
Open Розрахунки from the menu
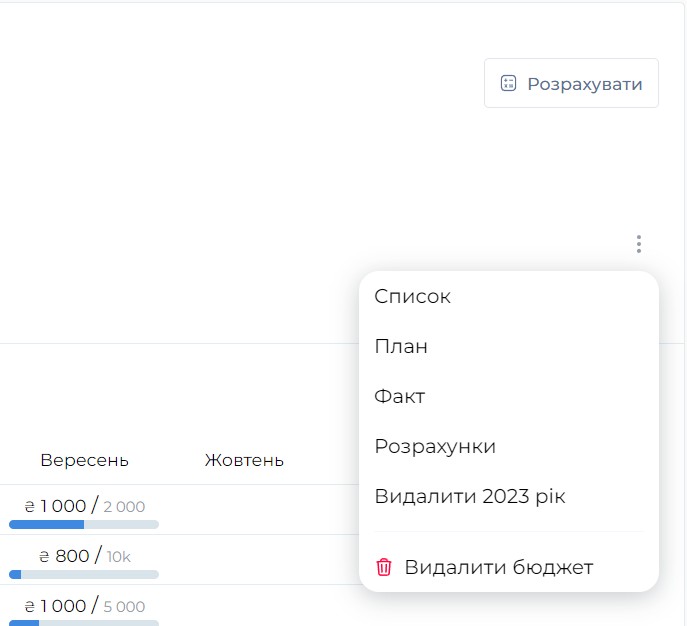435,446
